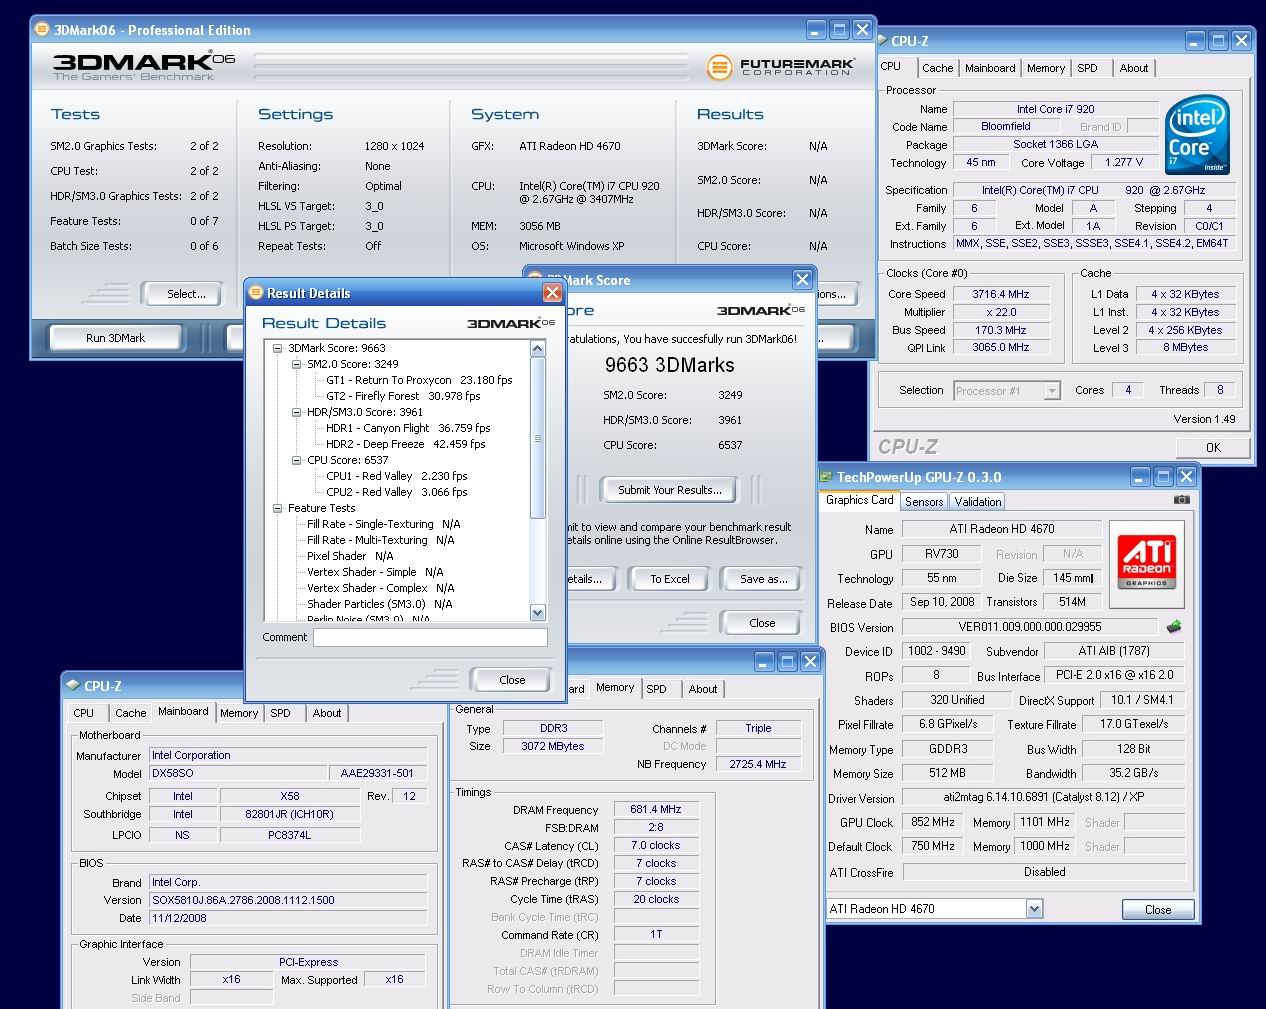Open the Validation tab in GPU-Z

pyautogui.click(x=977, y=502)
